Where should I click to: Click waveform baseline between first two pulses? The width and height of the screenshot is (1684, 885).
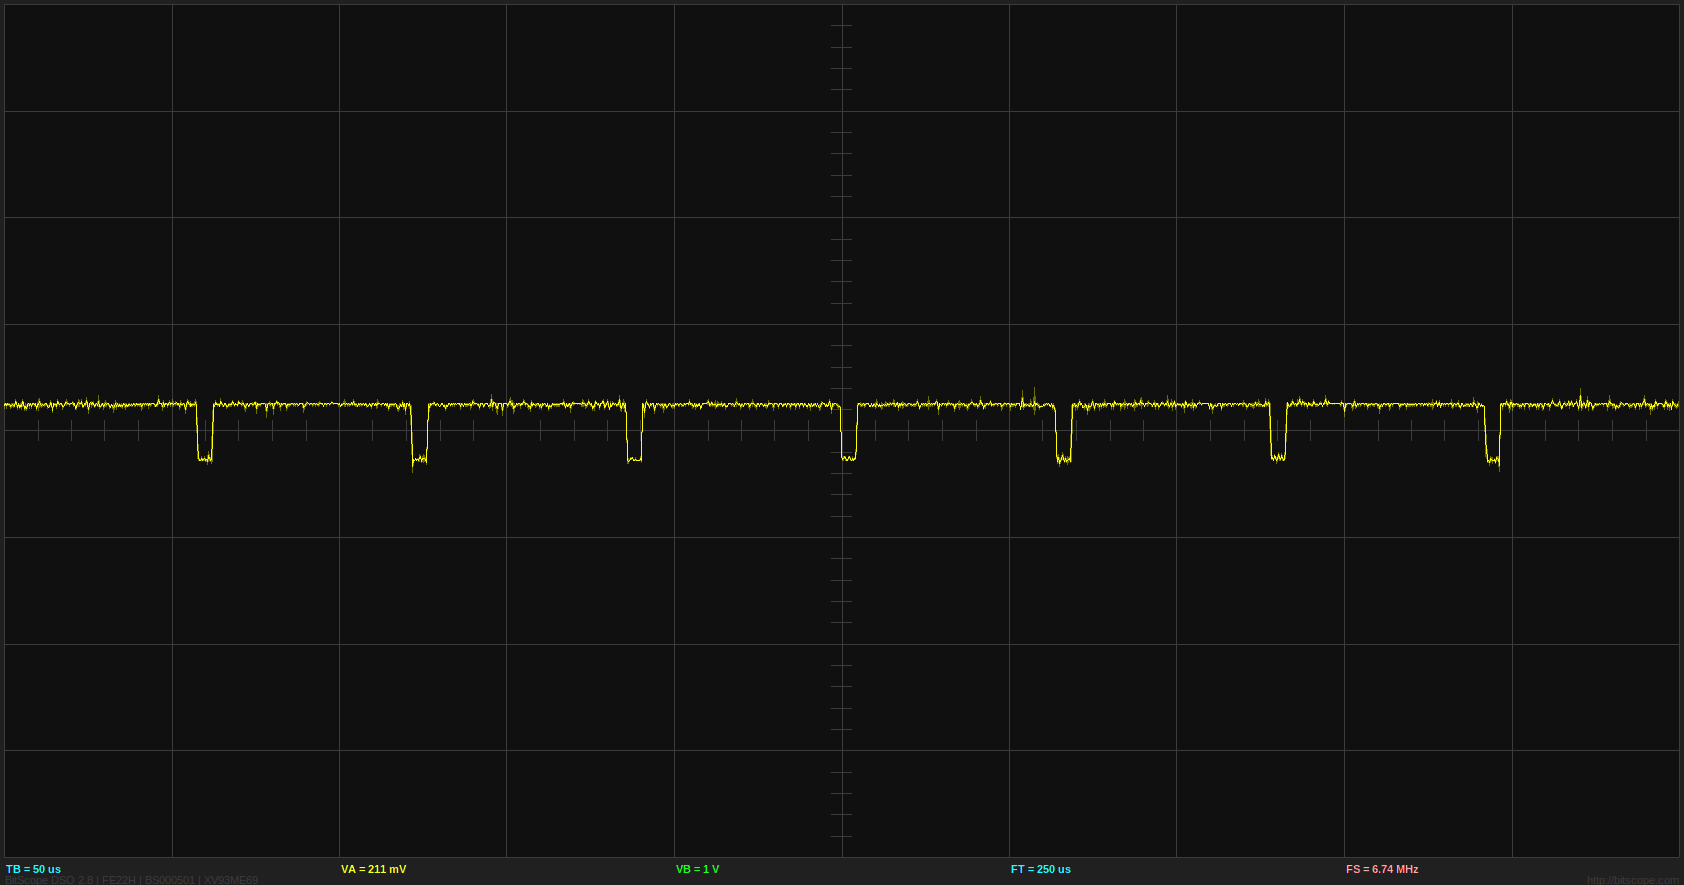point(312,405)
